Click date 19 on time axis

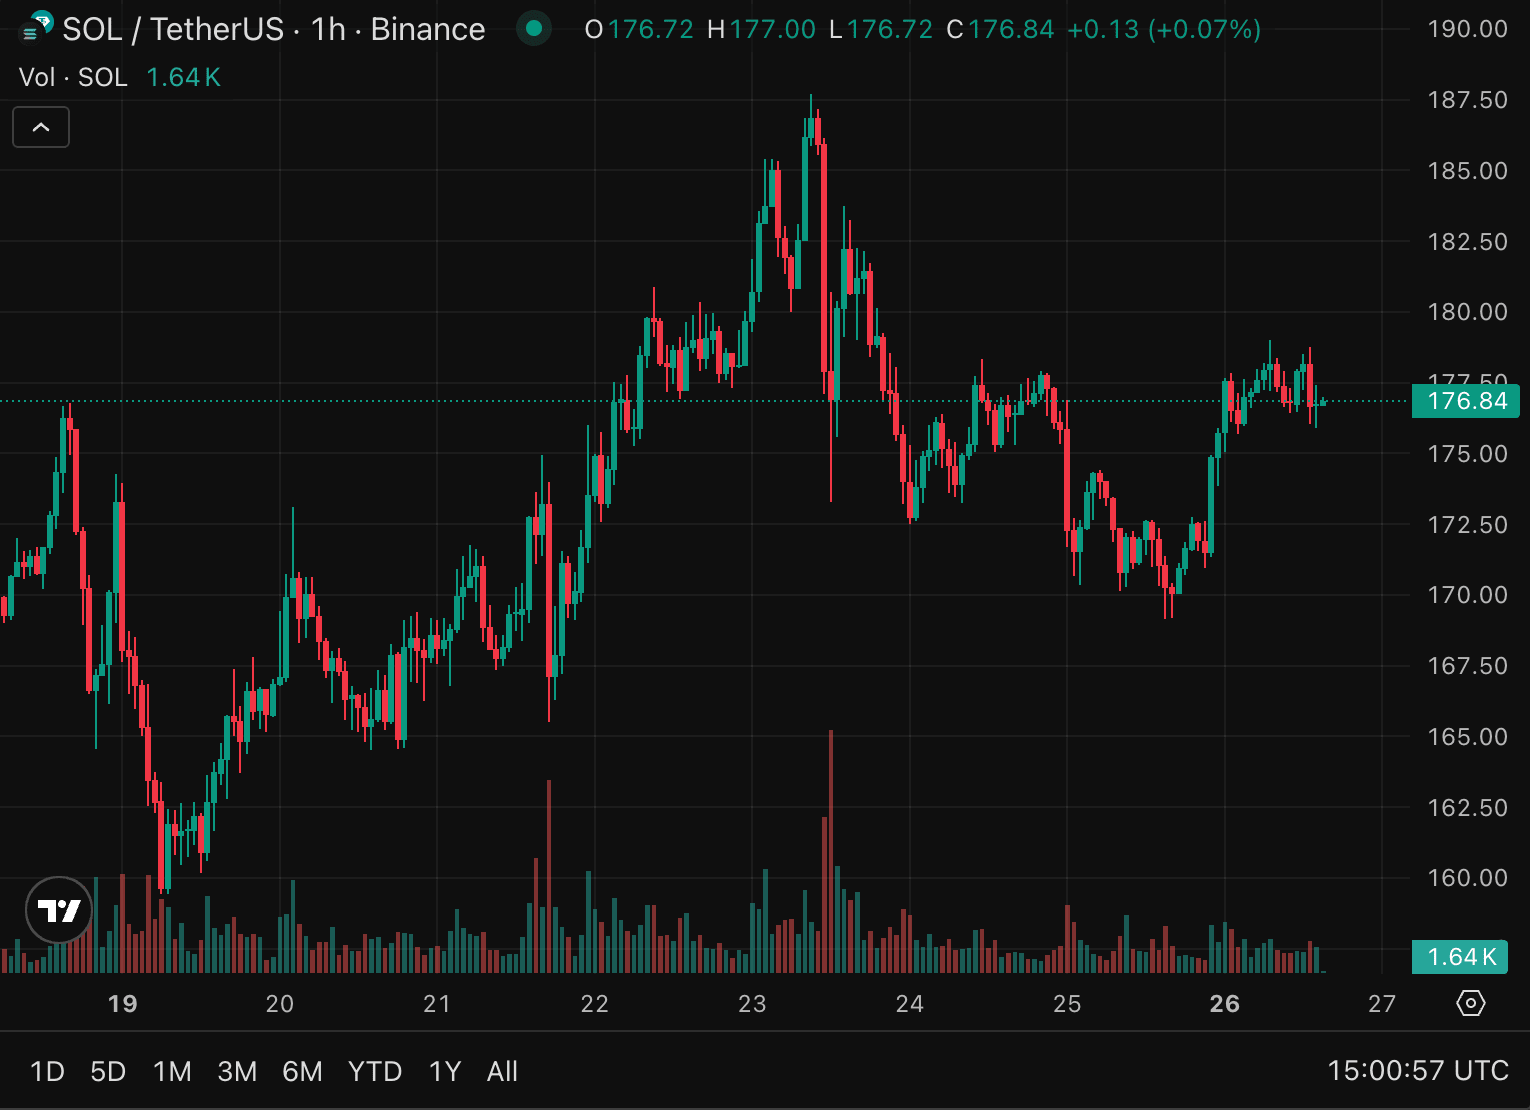(122, 1003)
